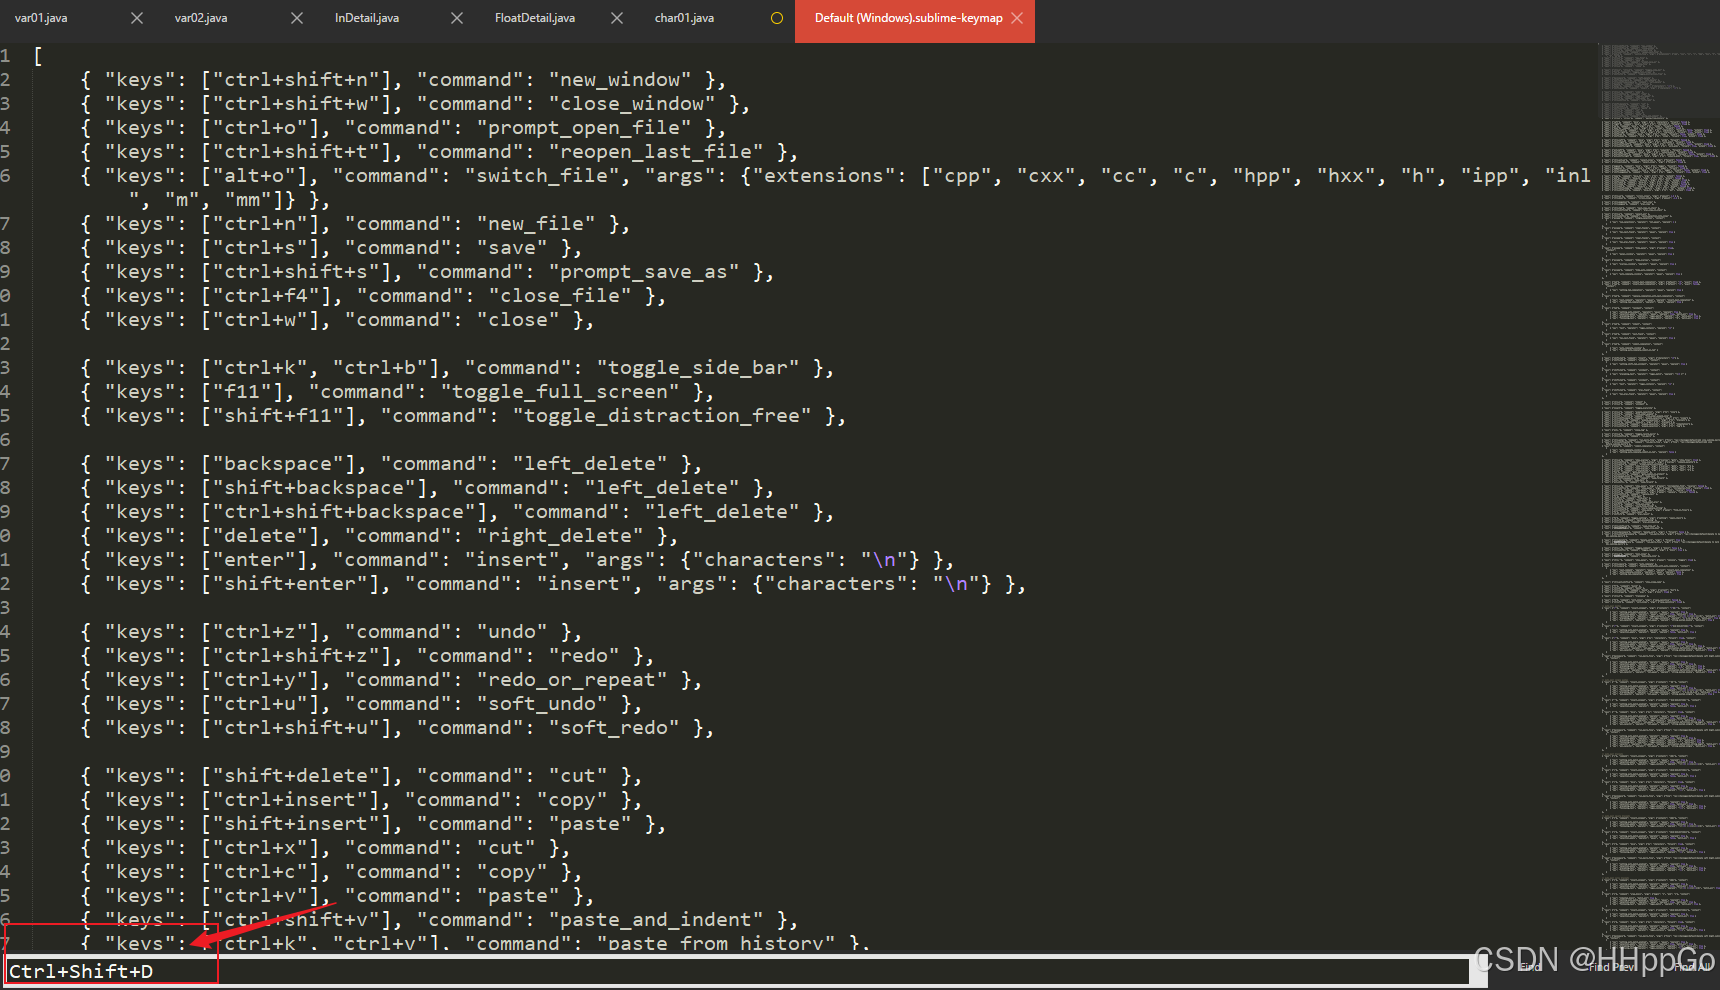Viewport: 1720px width, 990px height.
Task: Click the "close_window" command text
Action: tap(632, 104)
